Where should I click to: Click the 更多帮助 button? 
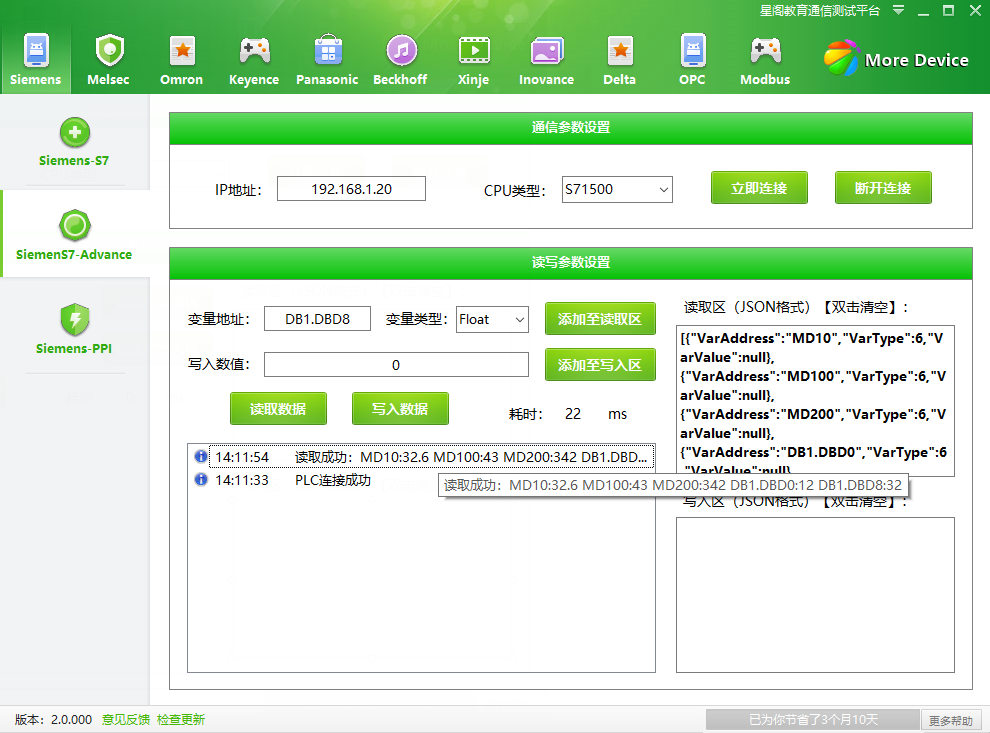950,720
